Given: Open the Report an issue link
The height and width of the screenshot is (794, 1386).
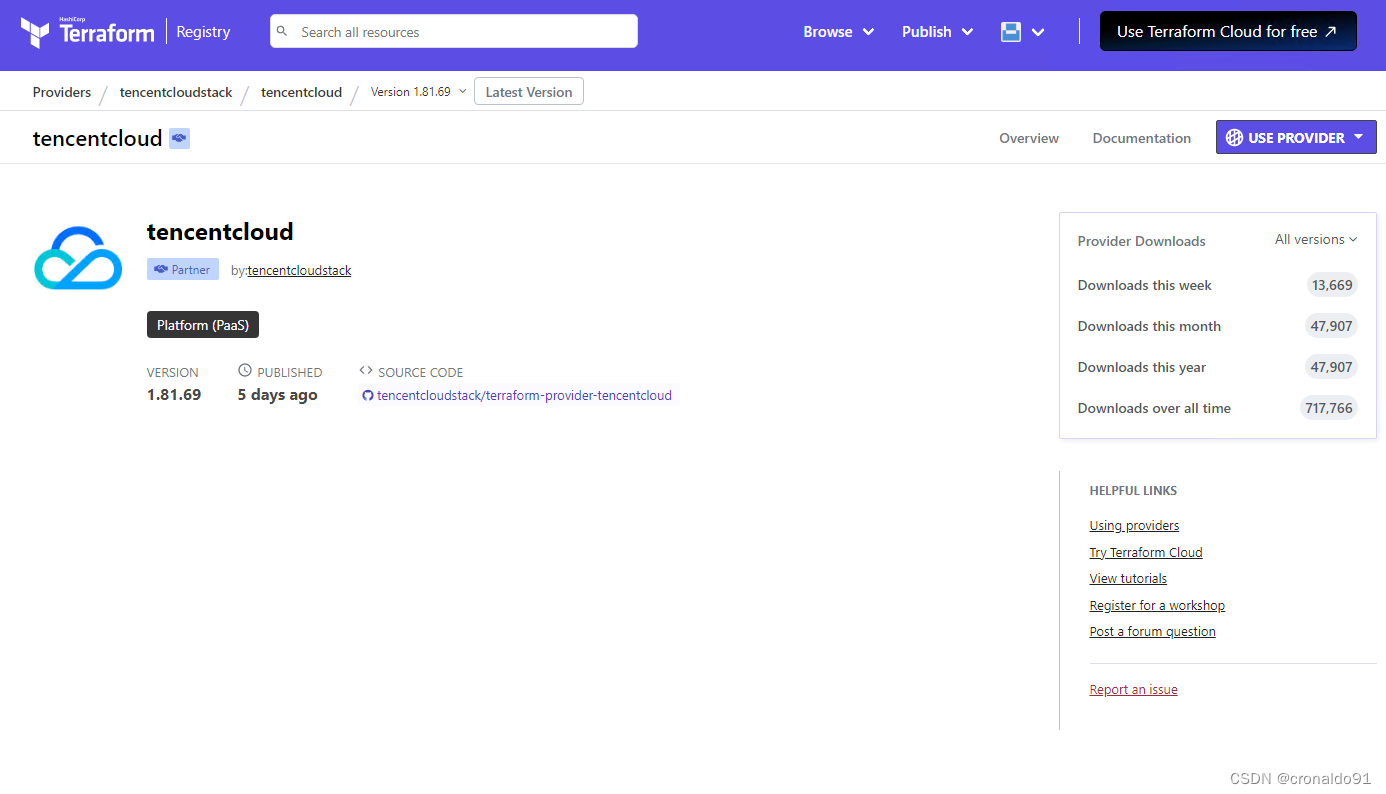Looking at the screenshot, I should 1133,689.
